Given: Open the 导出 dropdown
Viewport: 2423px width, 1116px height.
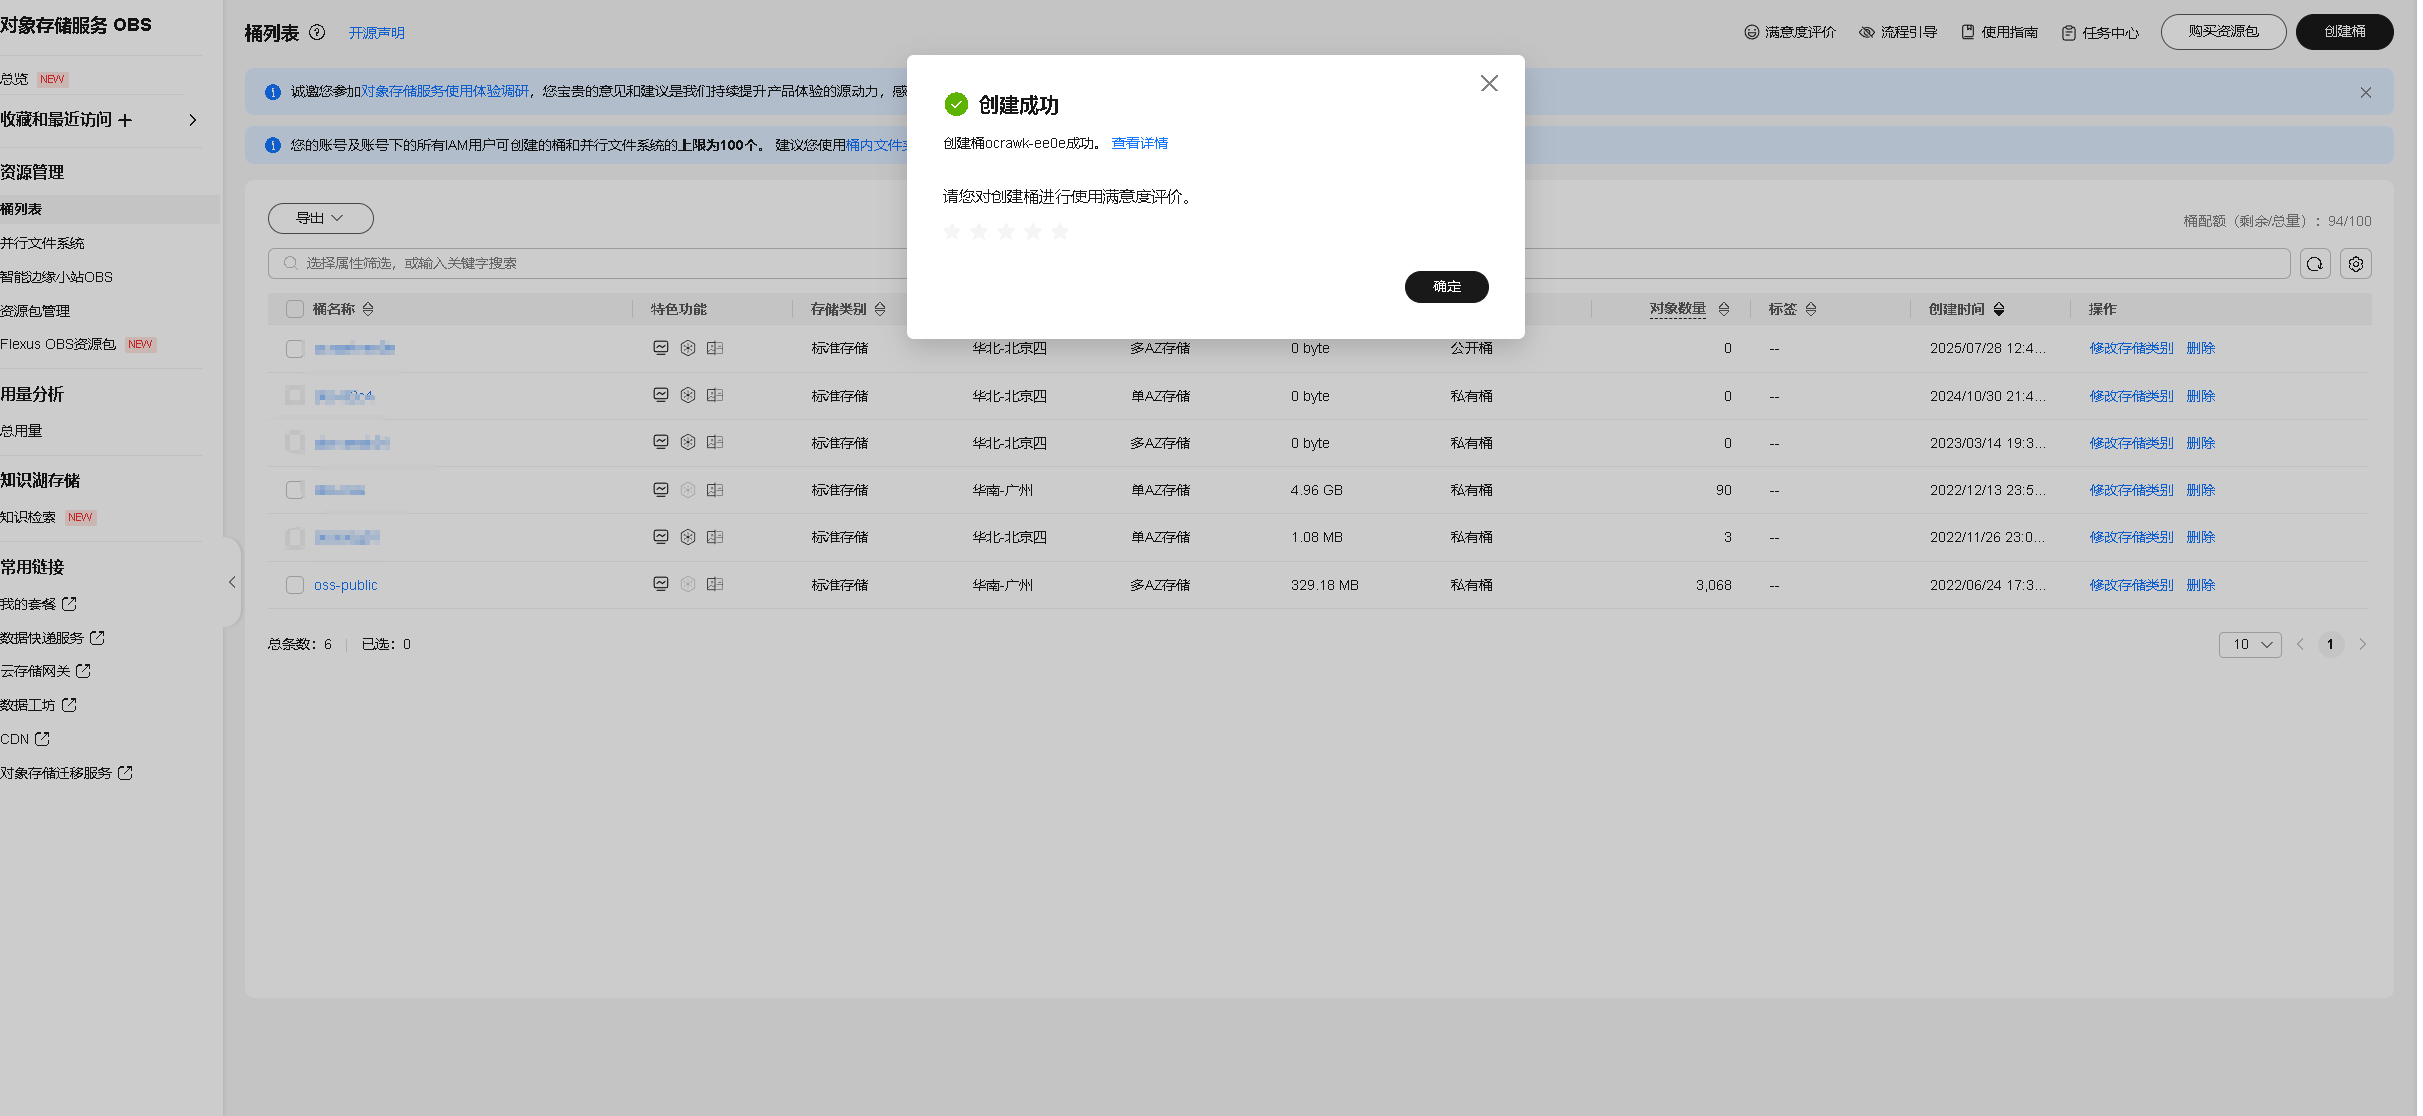Looking at the screenshot, I should pos(320,218).
